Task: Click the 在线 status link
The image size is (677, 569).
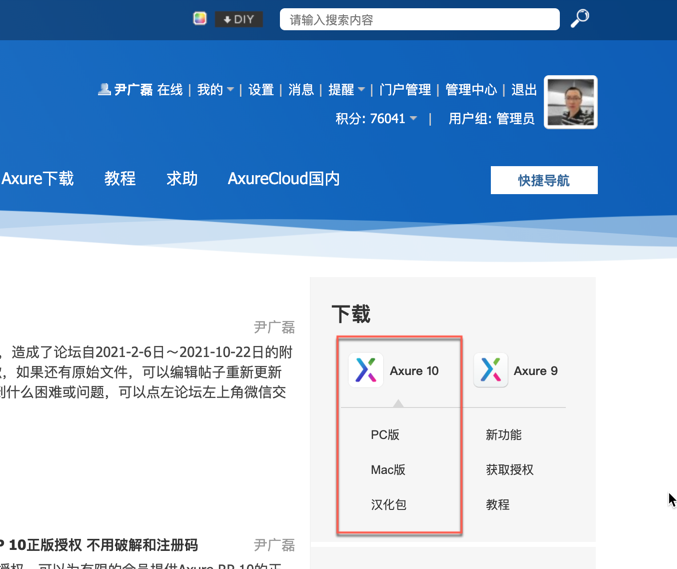Action: pyautogui.click(x=170, y=90)
